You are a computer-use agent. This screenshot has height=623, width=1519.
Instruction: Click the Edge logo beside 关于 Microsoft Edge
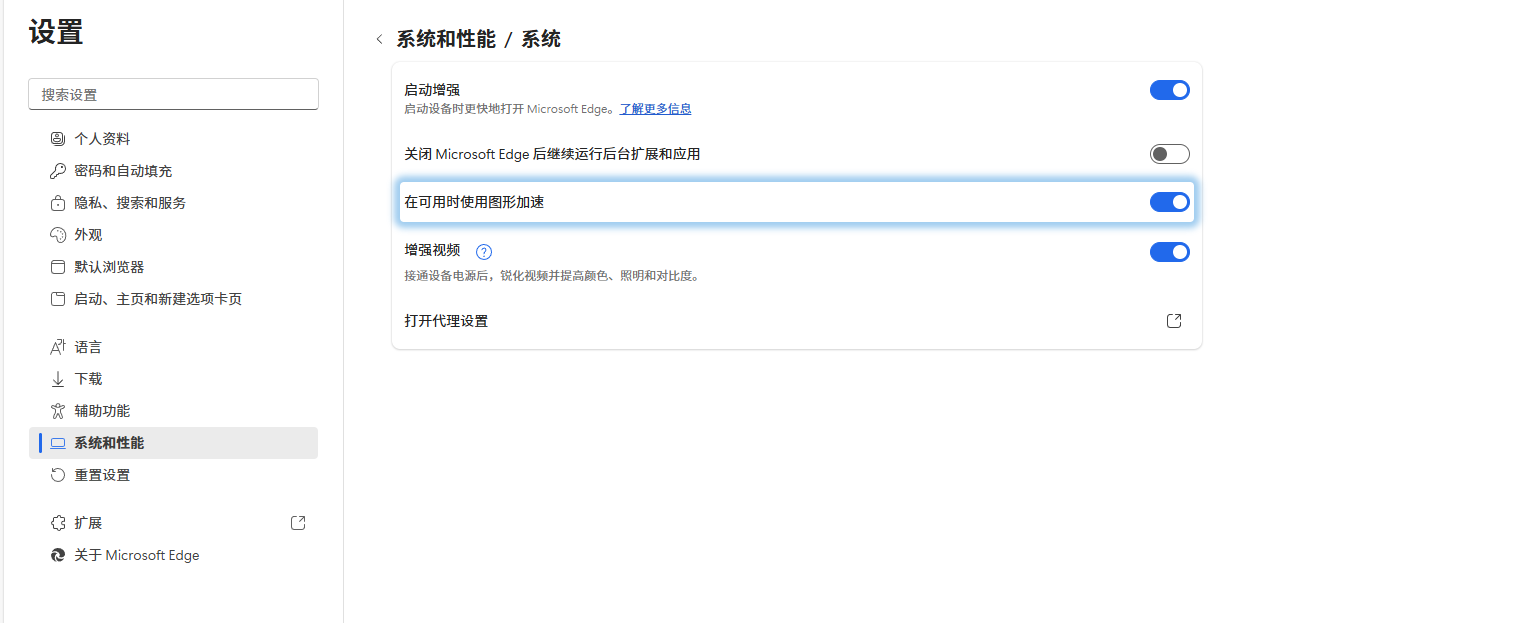pyautogui.click(x=57, y=555)
